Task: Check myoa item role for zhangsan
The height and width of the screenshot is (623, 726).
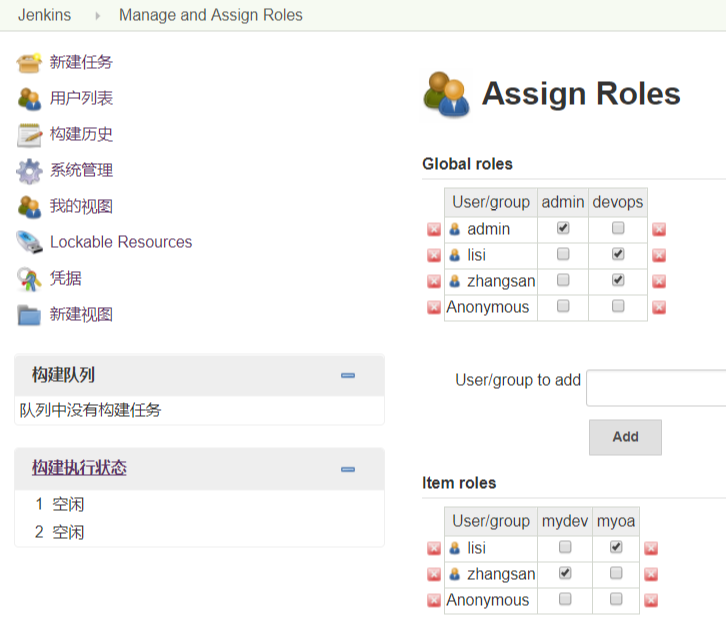Action: click(616, 573)
